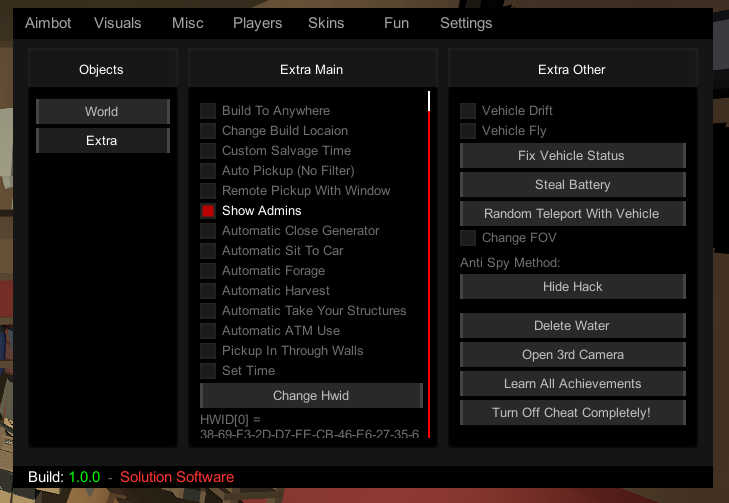Click Random Teleport With Vehicle button
Image resolution: width=729 pixels, height=503 pixels.
[x=573, y=213]
